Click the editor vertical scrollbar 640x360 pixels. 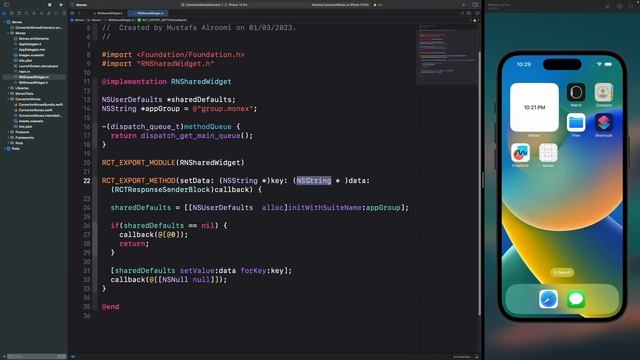479,184
